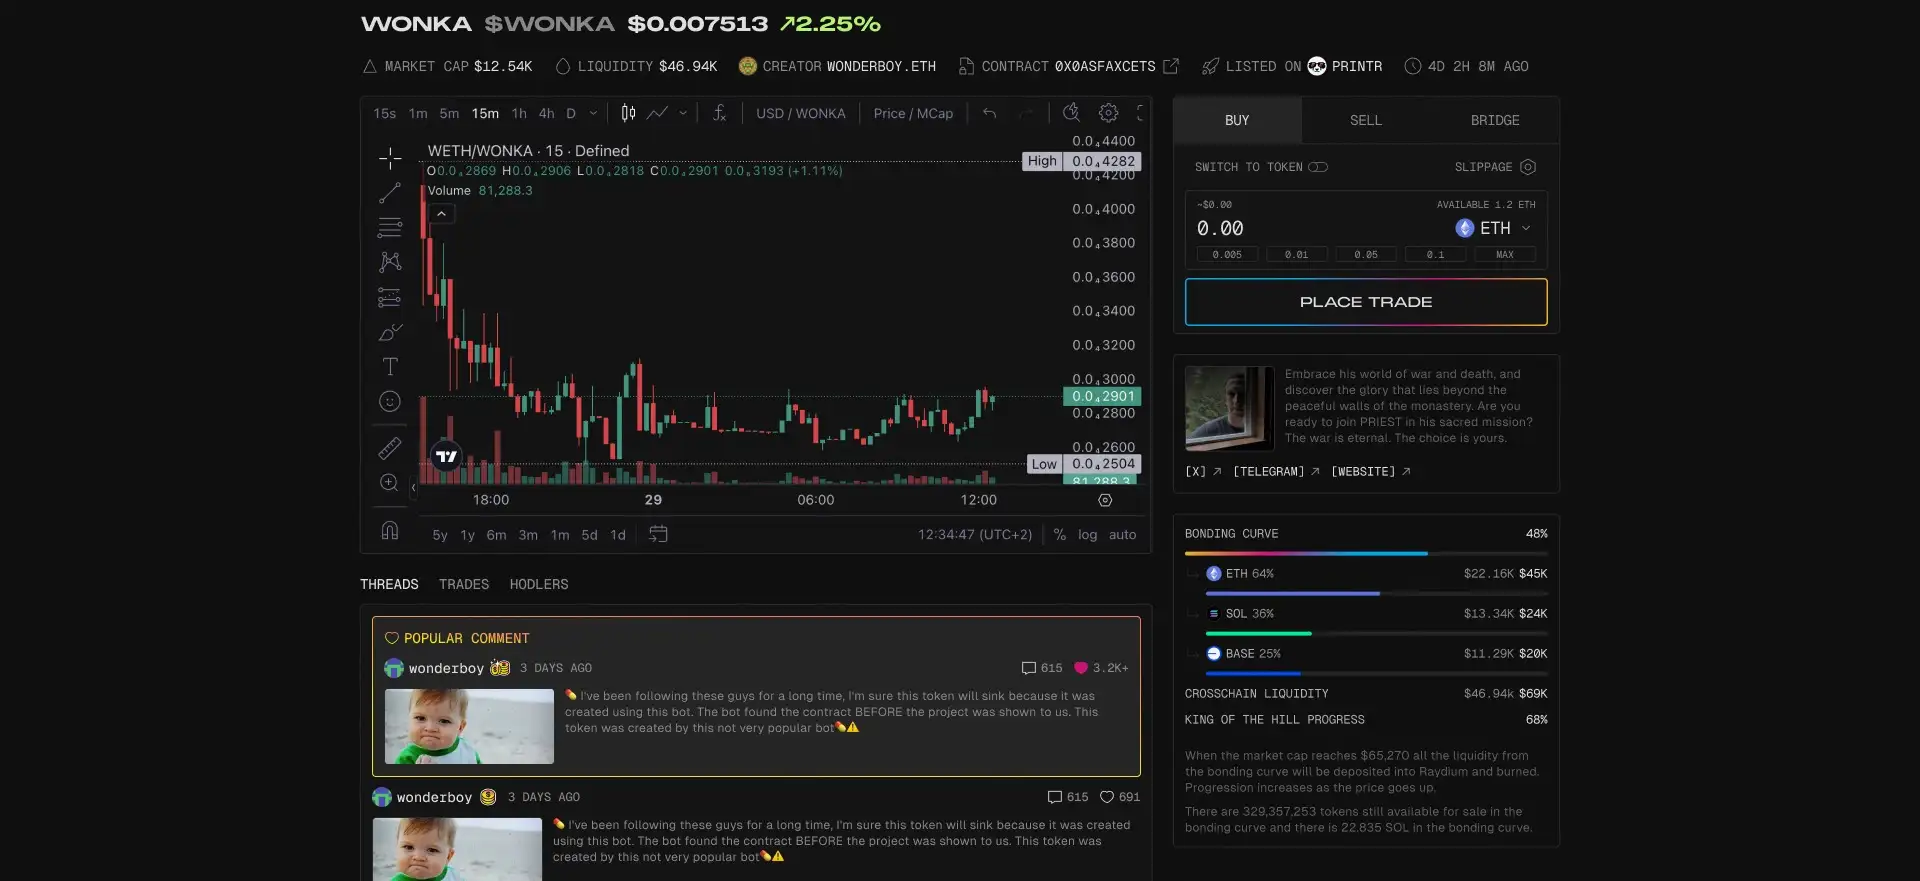This screenshot has width=1920, height=881.
Task: Choose candlestick chart style
Action: tap(628, 113)
